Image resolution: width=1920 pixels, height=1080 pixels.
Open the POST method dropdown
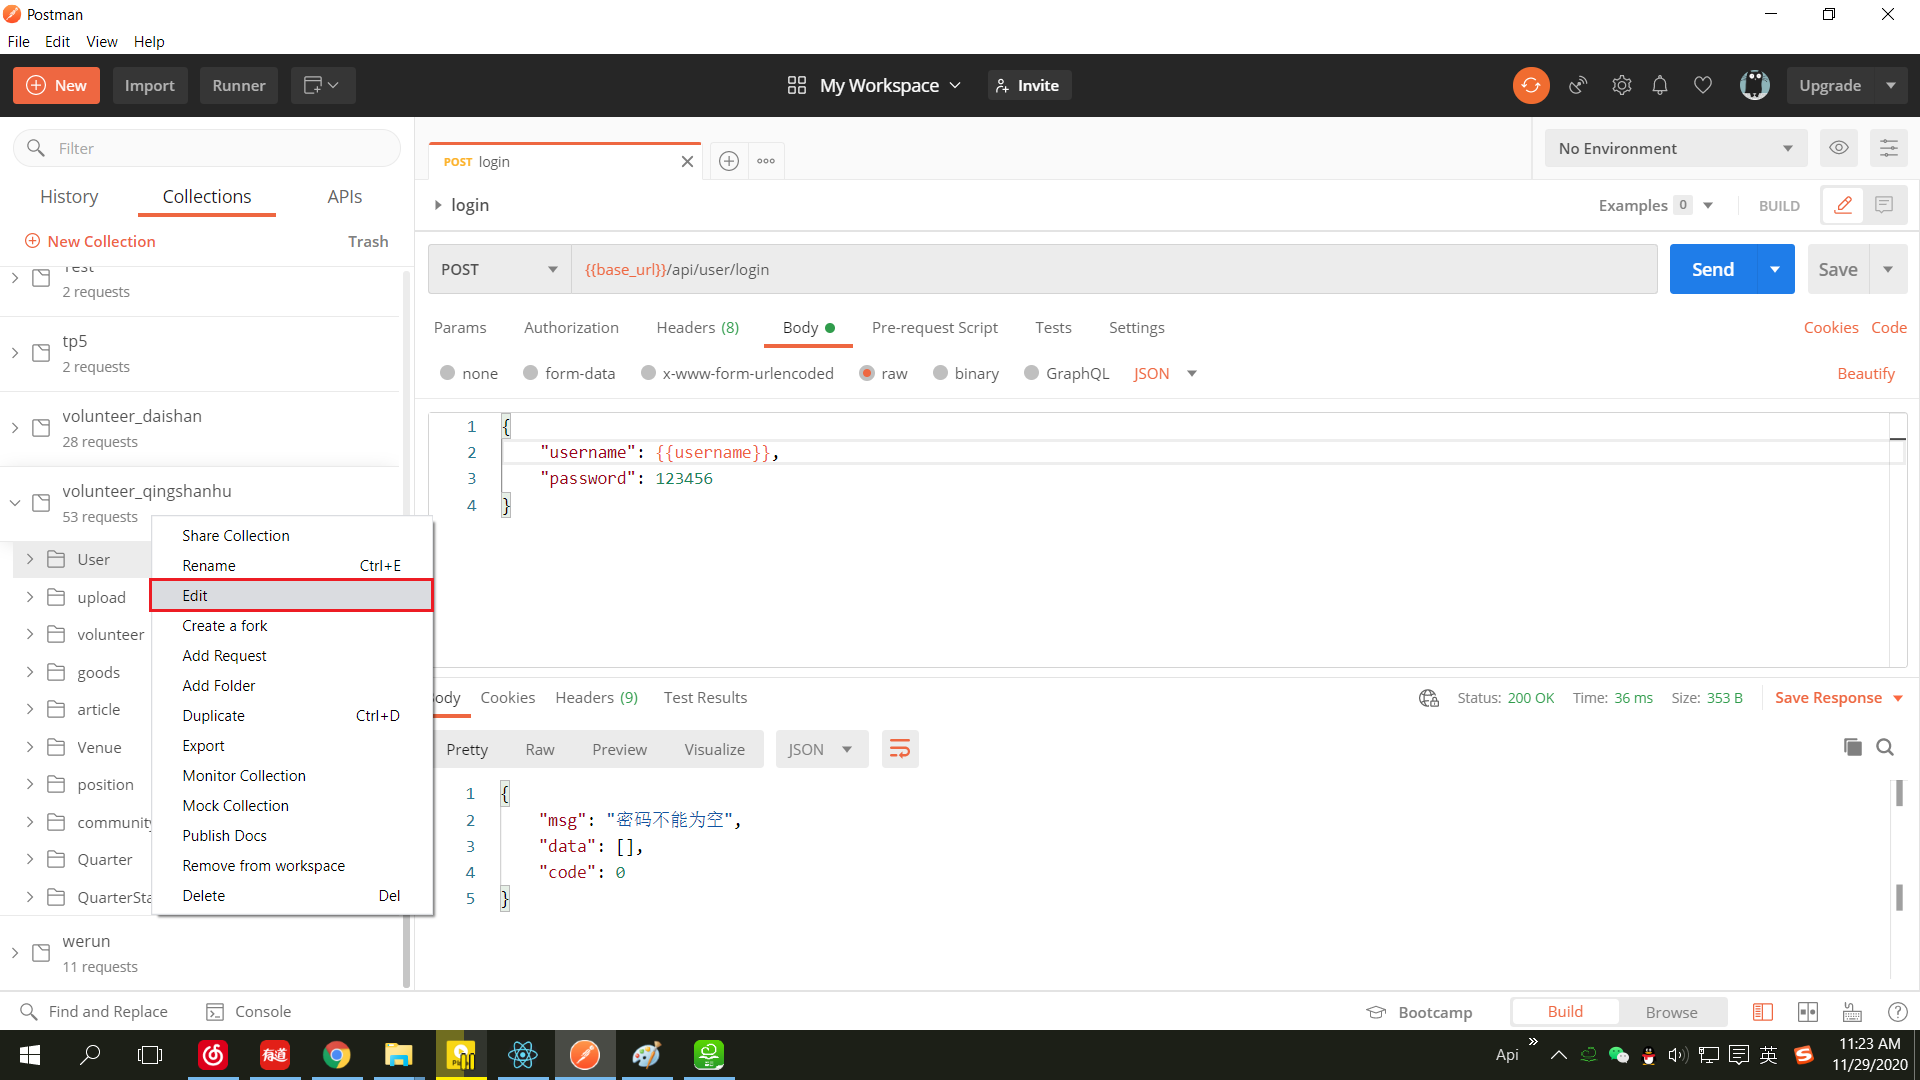click(499, 269)
